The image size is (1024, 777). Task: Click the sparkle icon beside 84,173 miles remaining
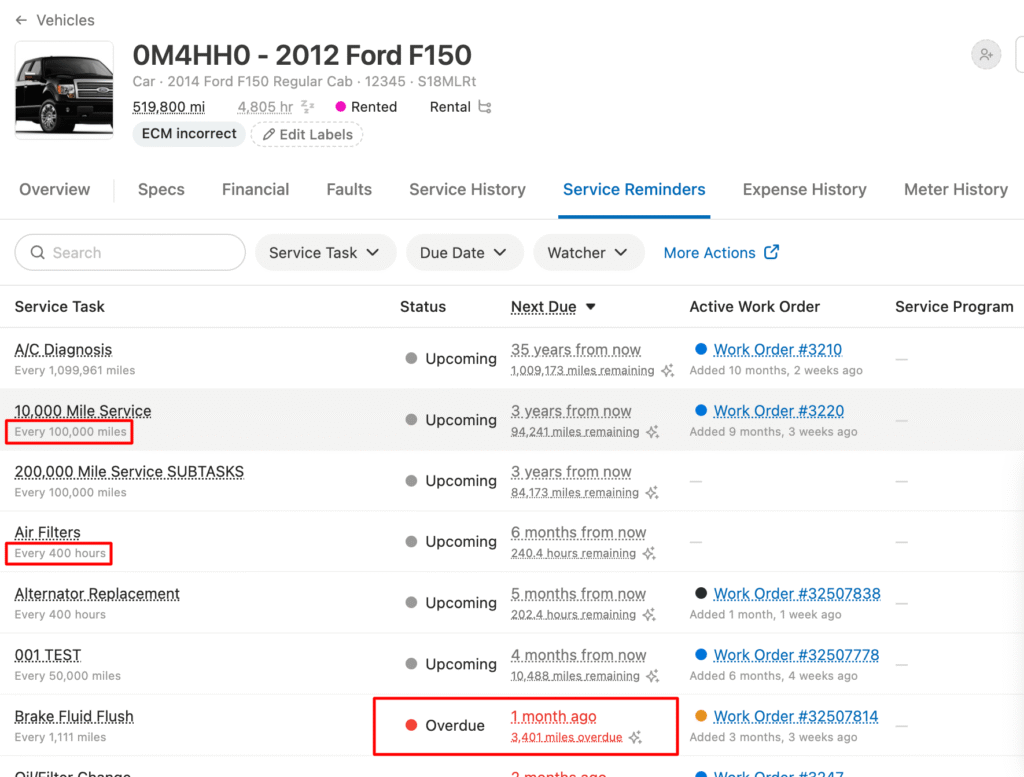tap(652, 492)
